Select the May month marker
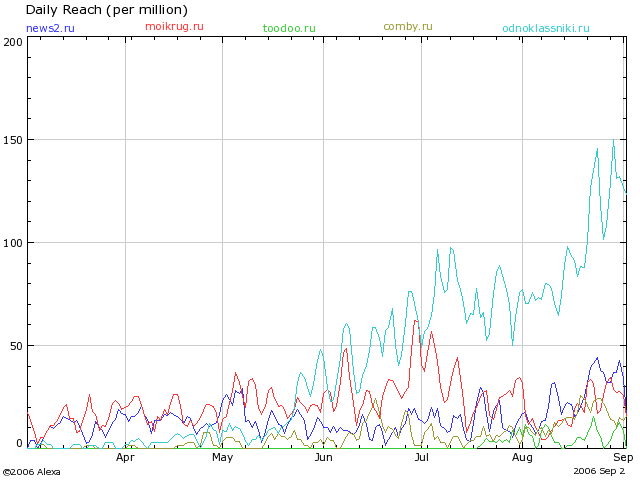 pos(222,457)
